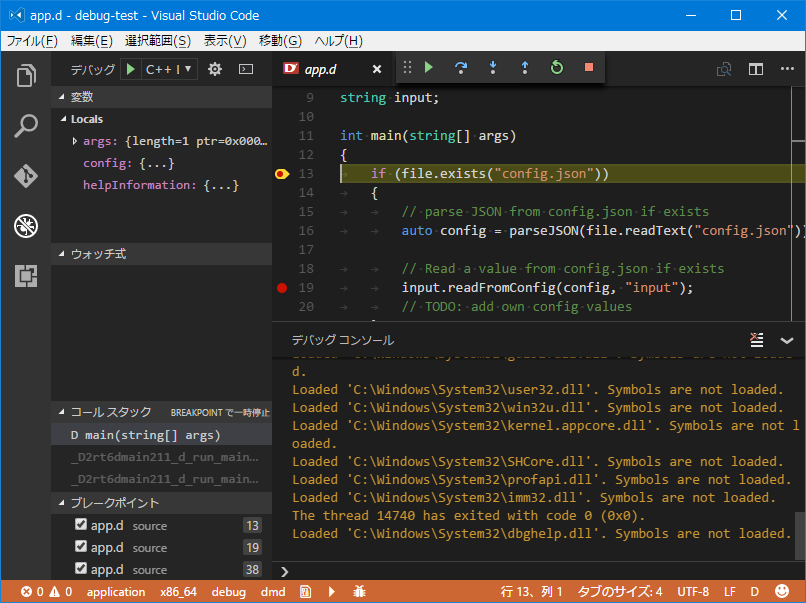Open the 移動(G) menu
806x603 pixels.
pos(280,41)
